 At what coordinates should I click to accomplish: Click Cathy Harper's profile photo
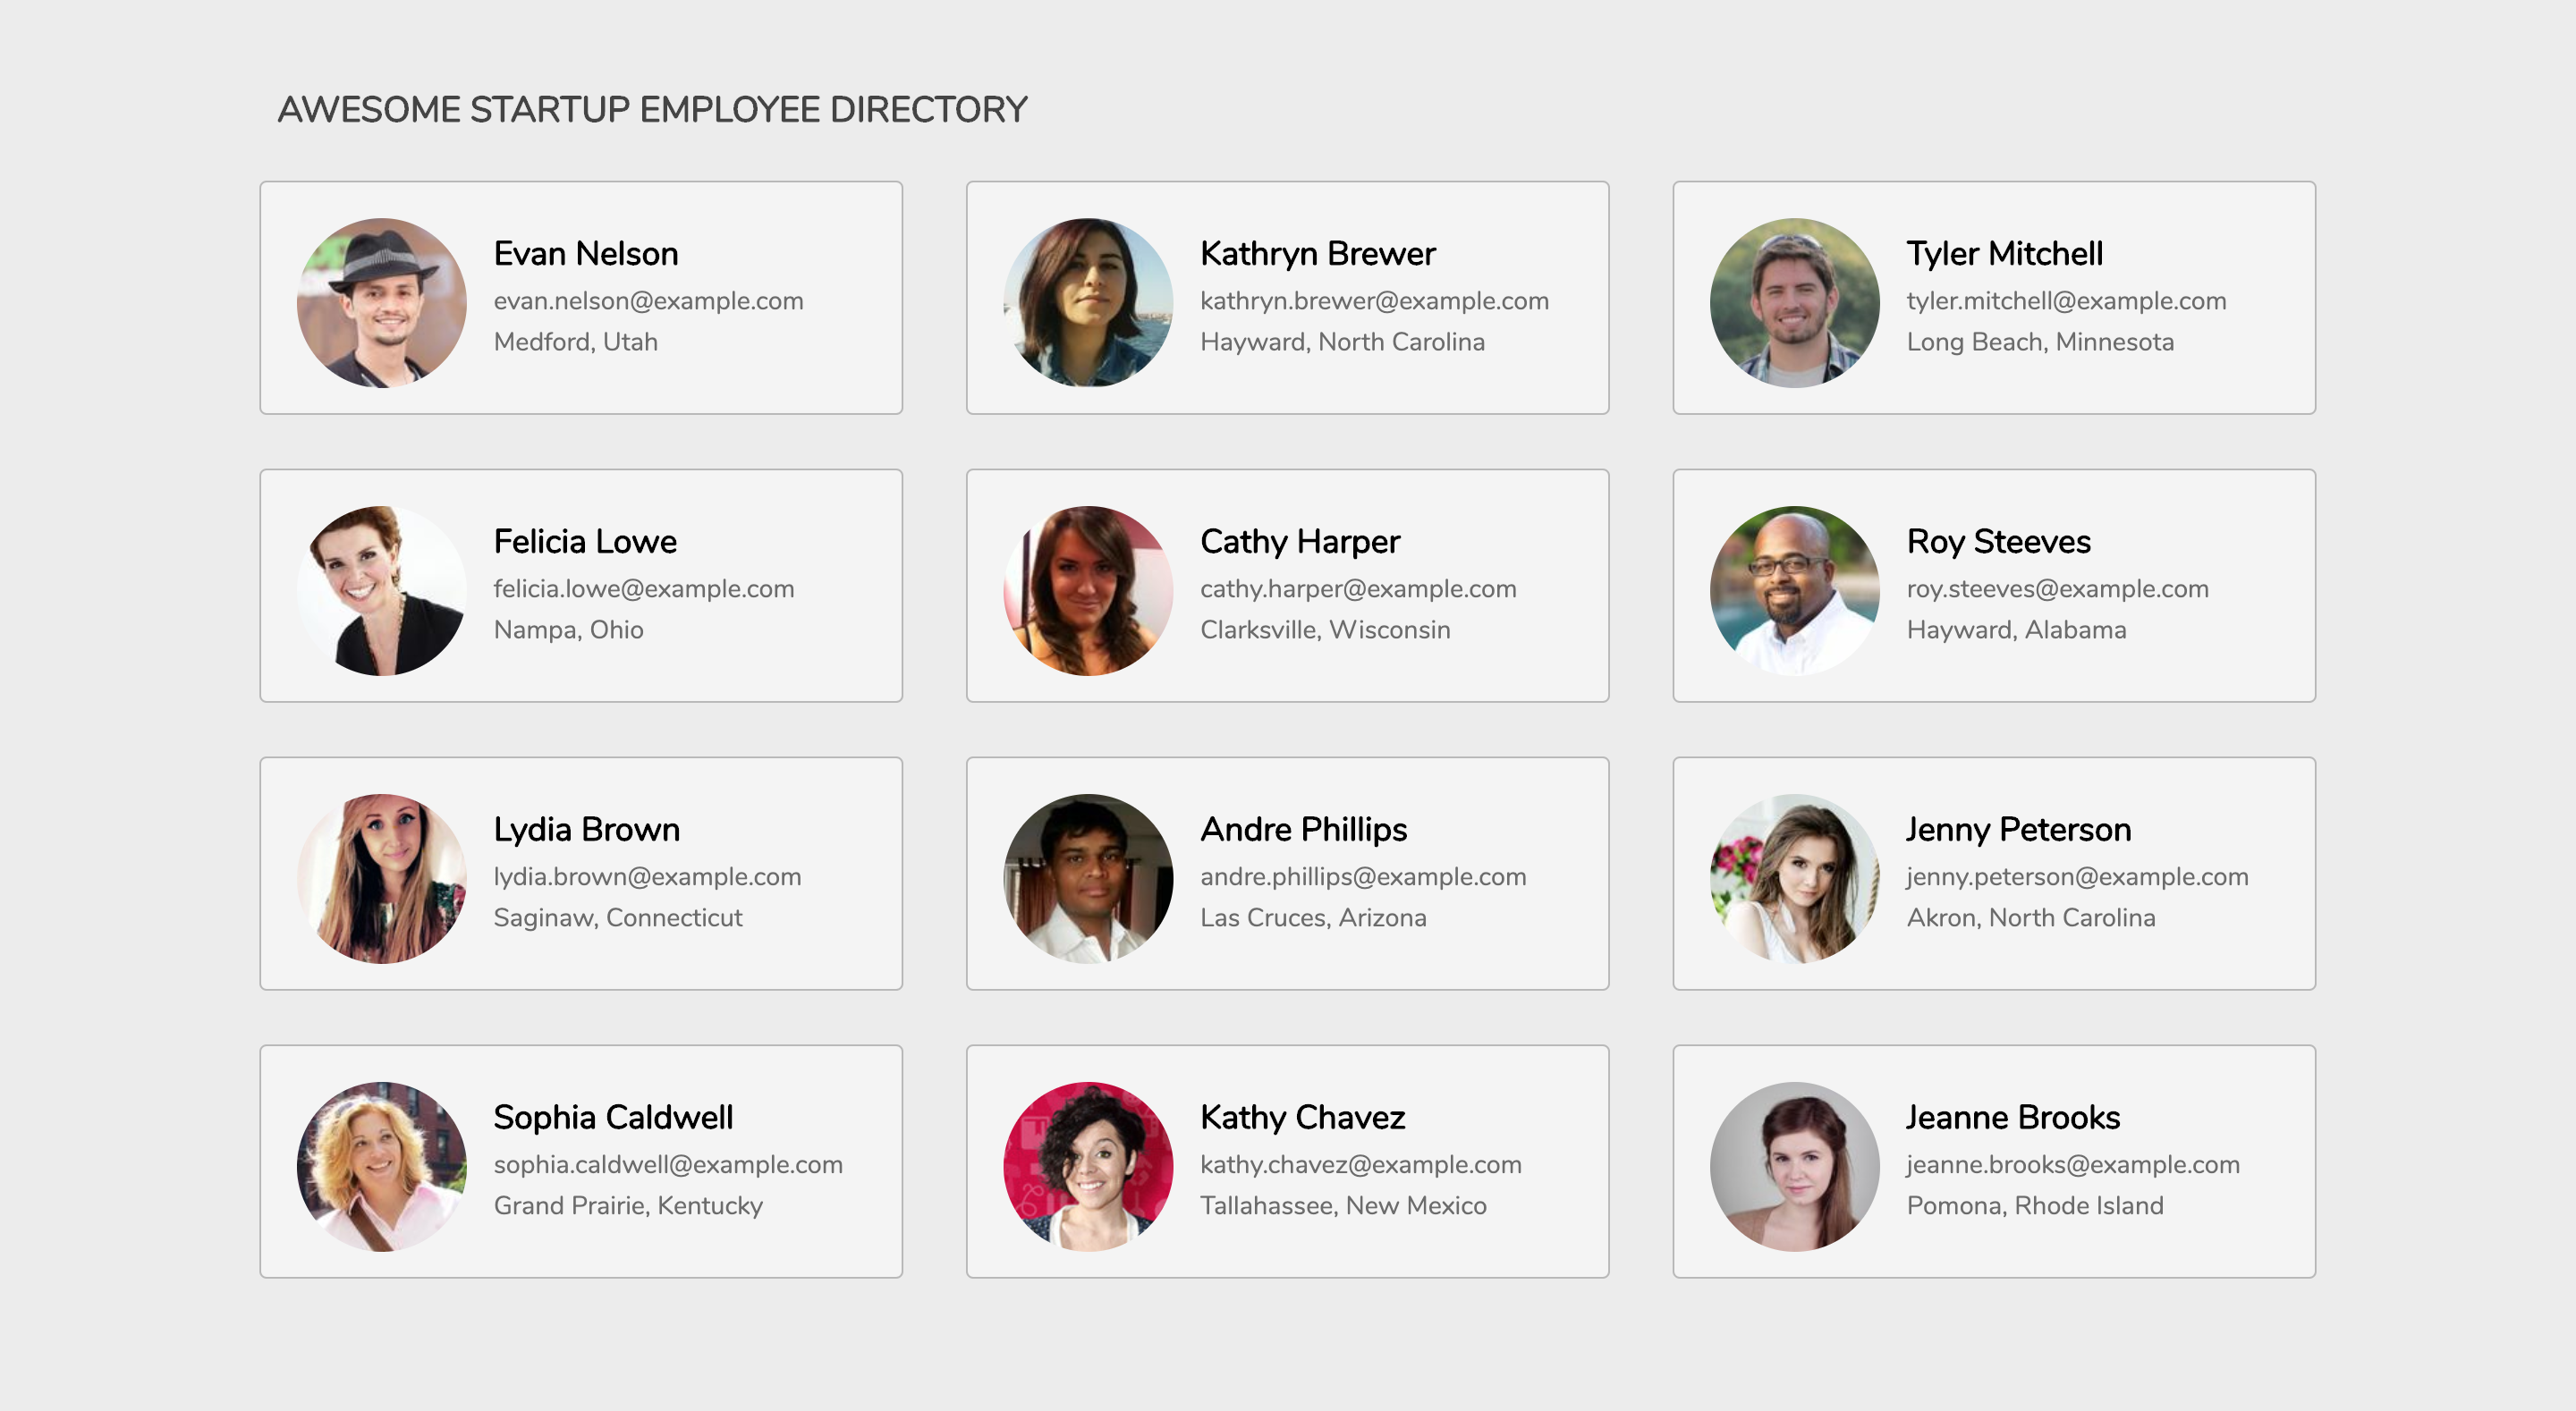point(1088,590)
